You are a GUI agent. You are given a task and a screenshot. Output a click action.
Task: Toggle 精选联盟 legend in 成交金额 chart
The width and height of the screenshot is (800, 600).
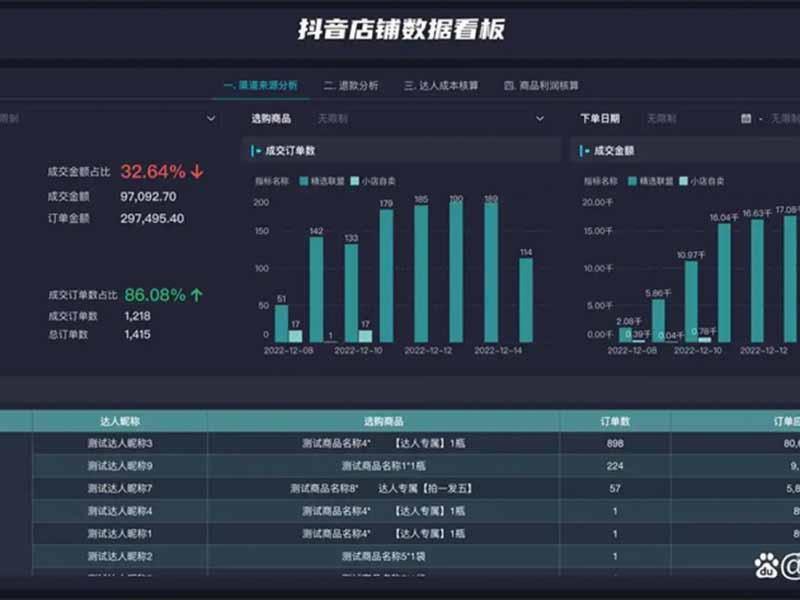pyautogui.click(x=651, y=181)
